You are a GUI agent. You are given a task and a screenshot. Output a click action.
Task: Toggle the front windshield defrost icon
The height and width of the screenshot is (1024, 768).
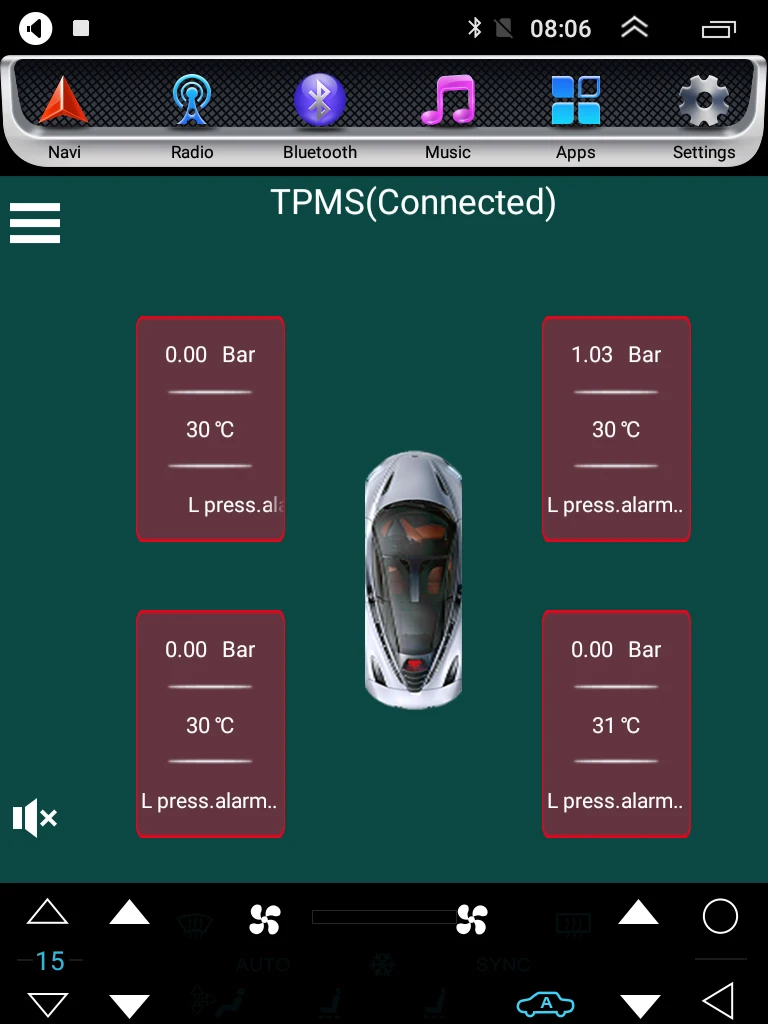[195, 924]
